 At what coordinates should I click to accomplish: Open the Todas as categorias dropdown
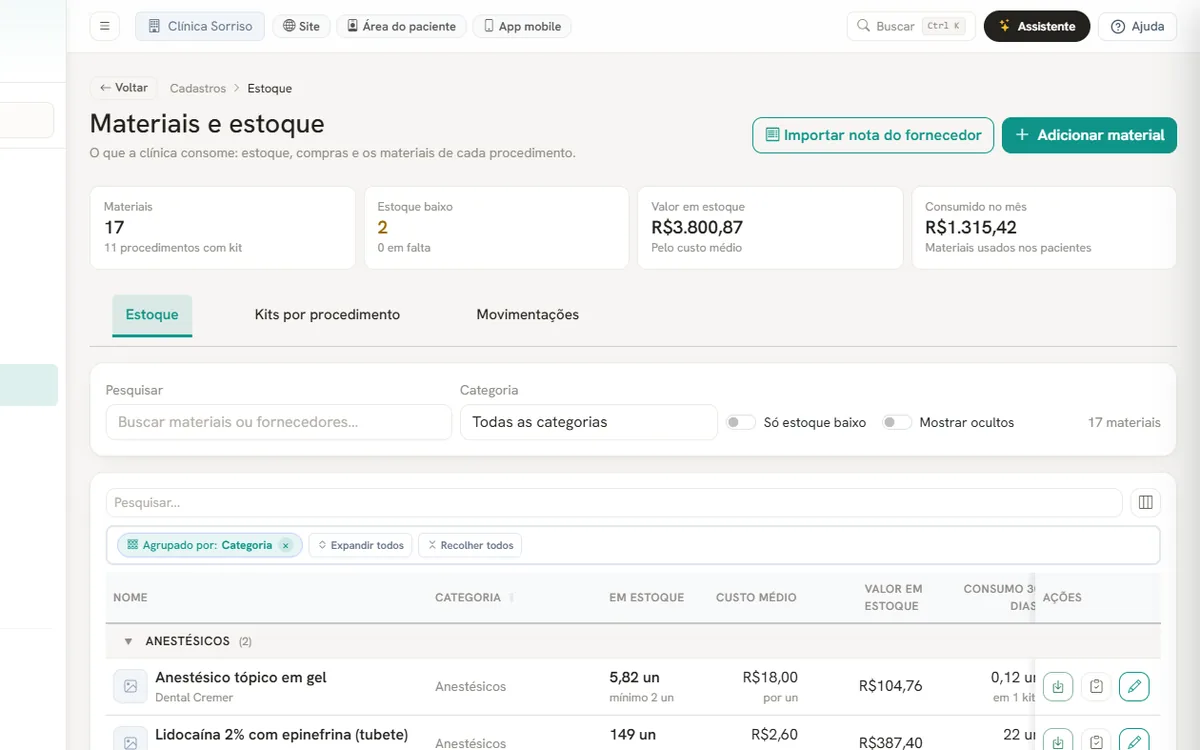(x=589, y=422)
